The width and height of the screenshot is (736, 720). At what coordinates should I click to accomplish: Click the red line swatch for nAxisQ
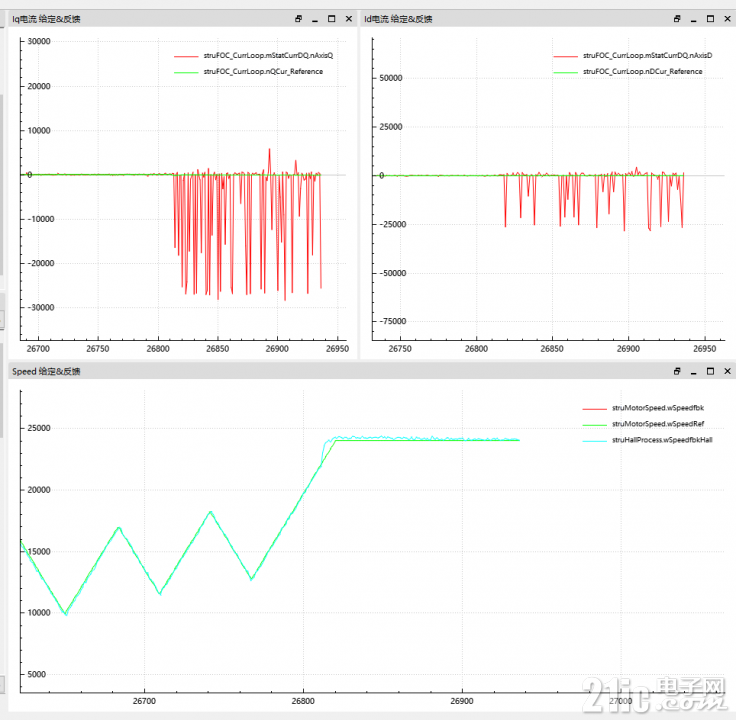pos(186,56)
